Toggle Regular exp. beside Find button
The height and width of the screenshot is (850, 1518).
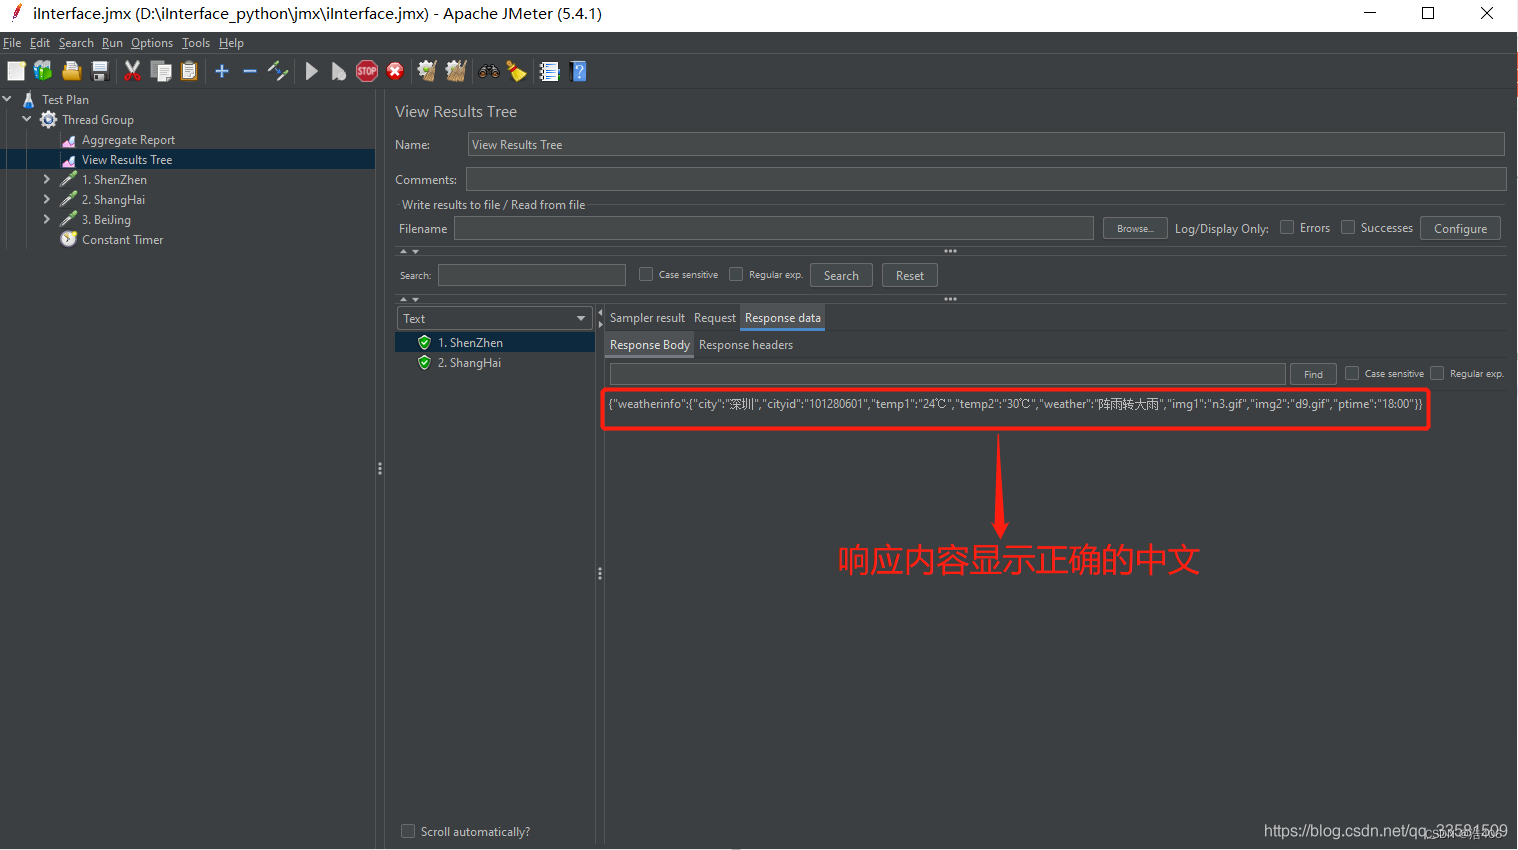(1437, 373)
